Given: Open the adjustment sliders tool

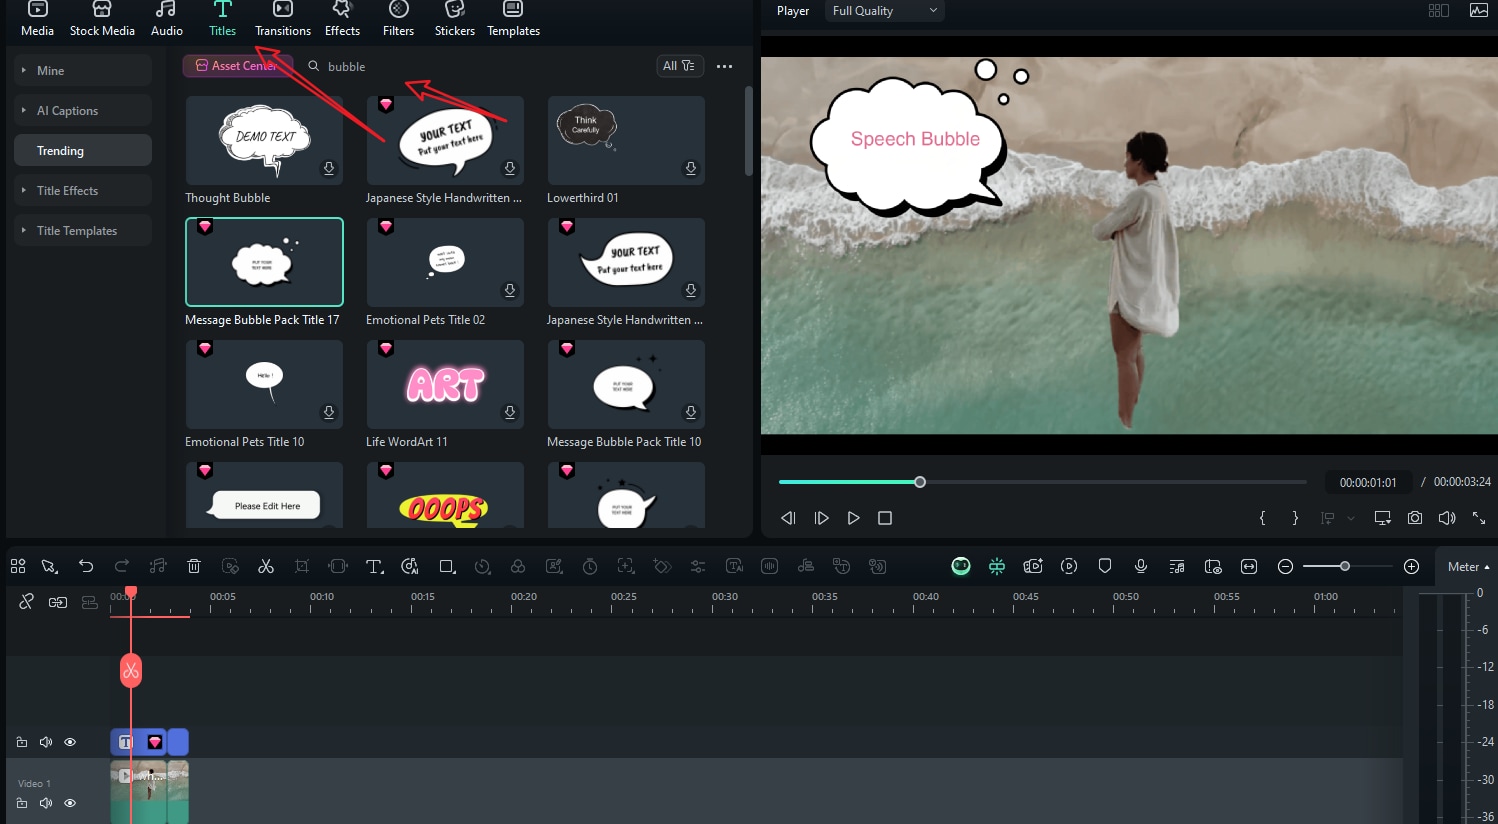Looking at the screenshot, I should pos(698,566).
